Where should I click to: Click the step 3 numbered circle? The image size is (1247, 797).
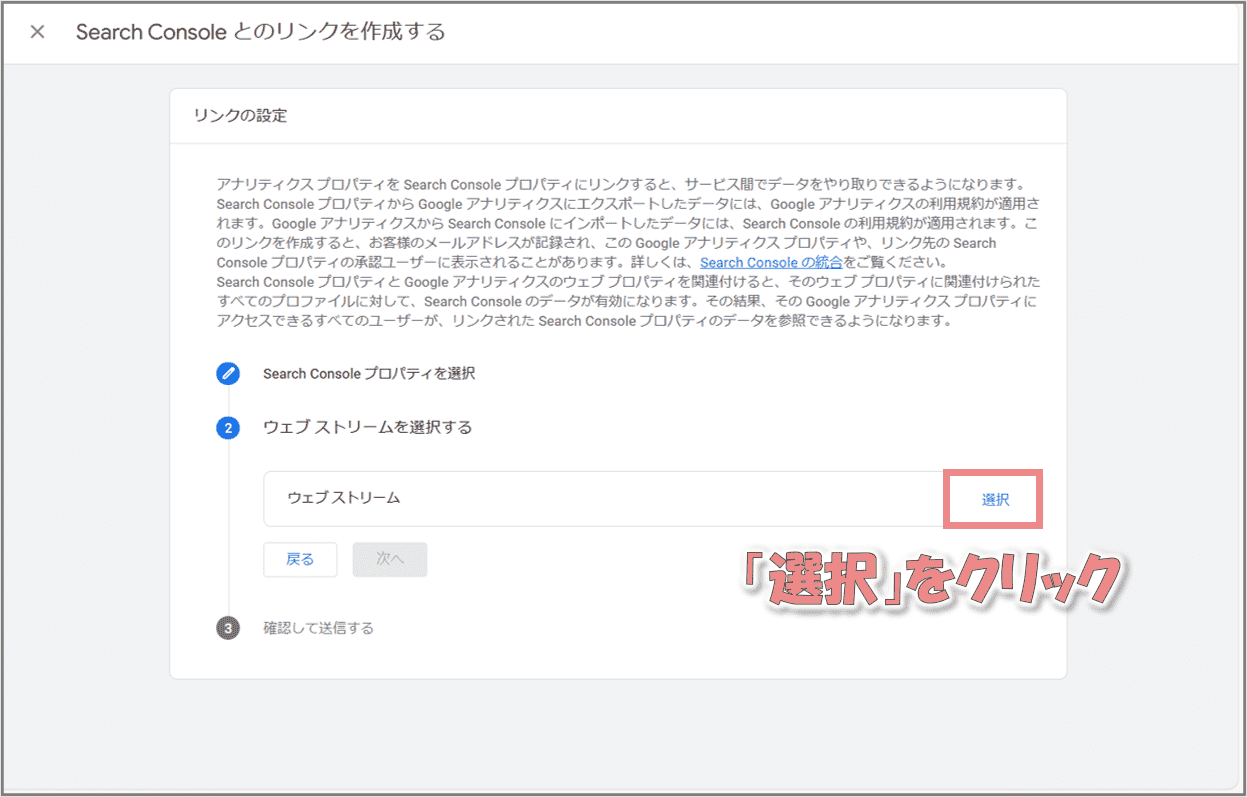click(x=228, y=629)
